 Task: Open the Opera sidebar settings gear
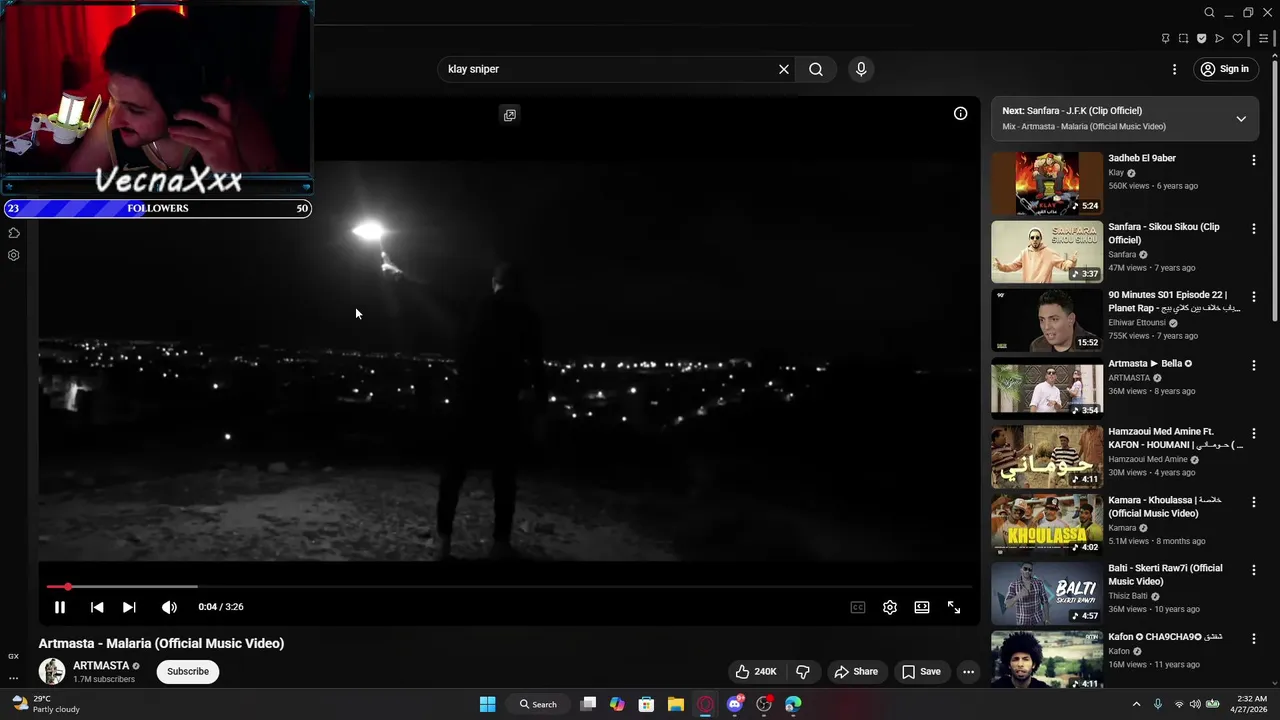pyautogui.click(x=13, y=255)
